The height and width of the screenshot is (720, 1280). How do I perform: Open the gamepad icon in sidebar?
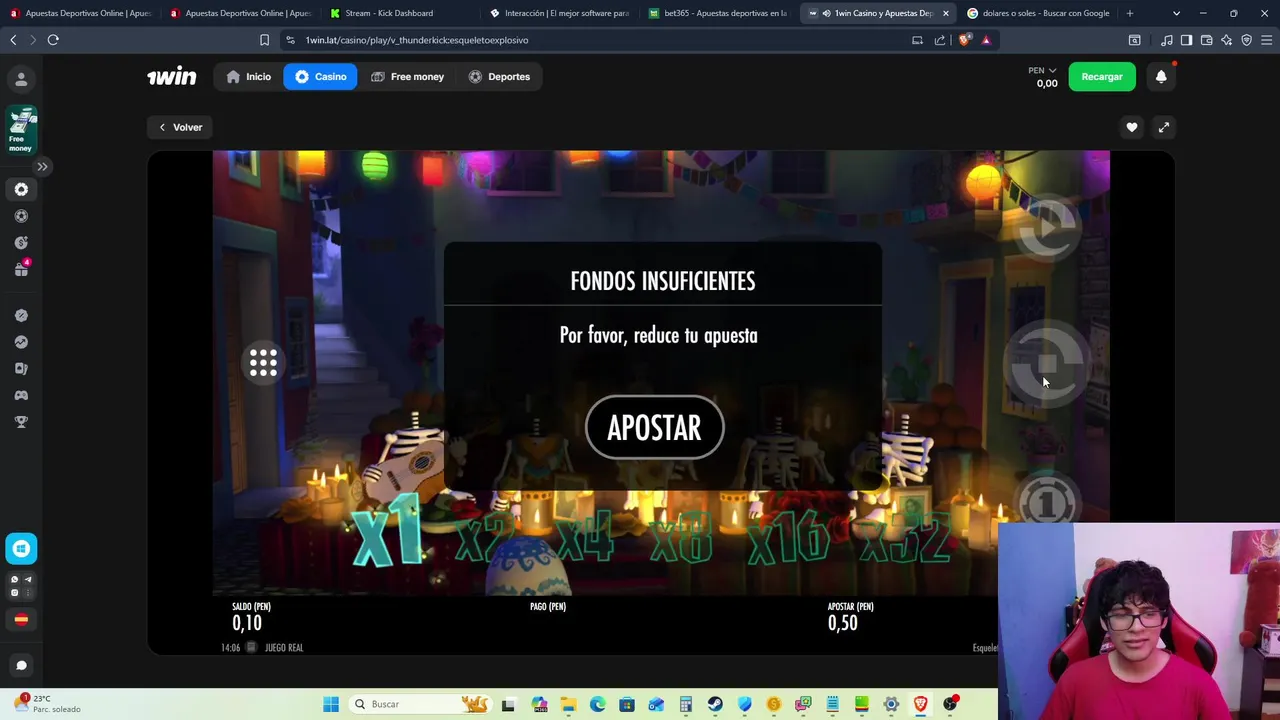[21, 395]
